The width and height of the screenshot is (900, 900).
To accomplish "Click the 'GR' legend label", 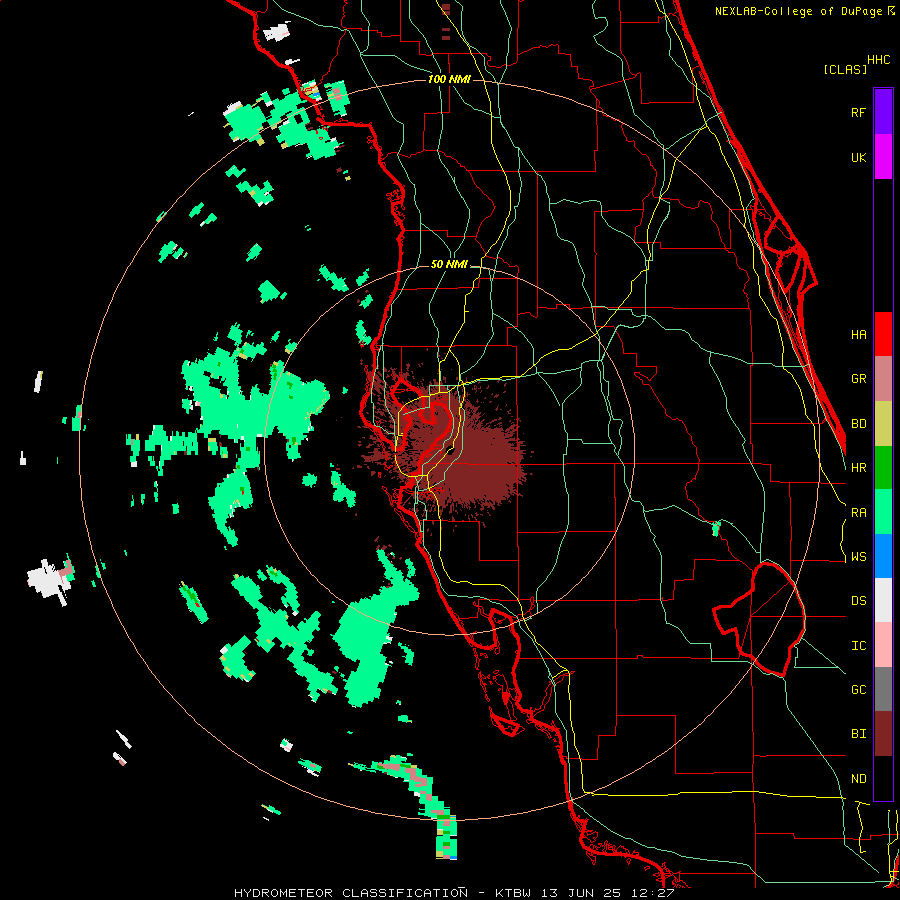I will pyautogui.click(x=859, y=379).
